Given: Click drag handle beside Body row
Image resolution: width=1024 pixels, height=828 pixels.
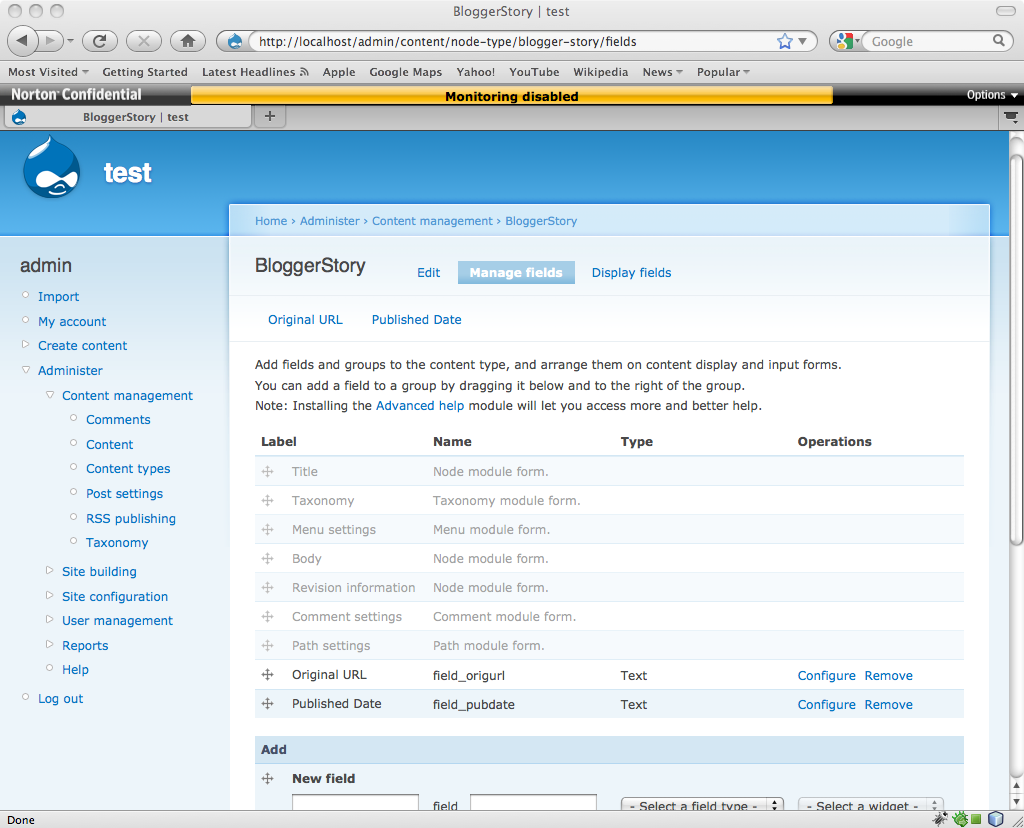Looking at the screenshot, I should click(x=267, y=558).
